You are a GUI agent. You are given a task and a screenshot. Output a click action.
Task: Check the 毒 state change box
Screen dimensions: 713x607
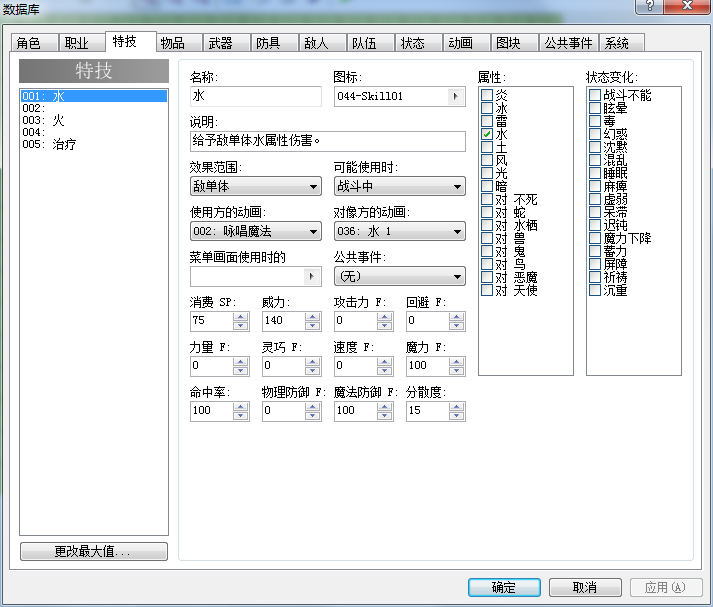[595, 121]
